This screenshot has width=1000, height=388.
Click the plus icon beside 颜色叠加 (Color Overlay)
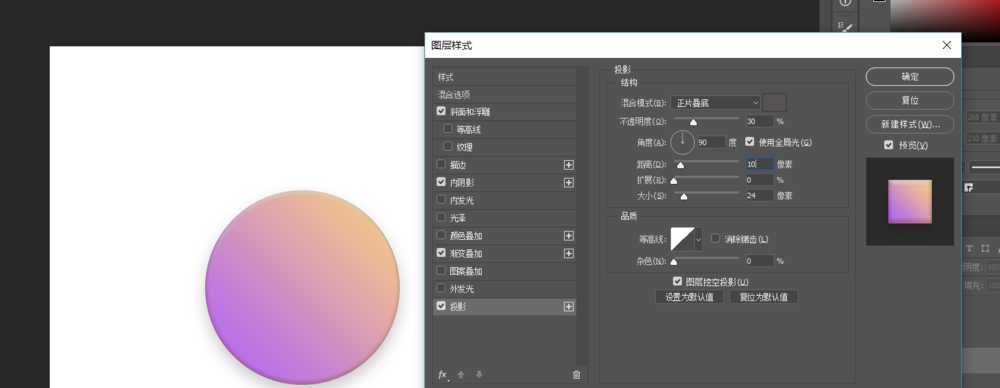click(x=569, y=236)
